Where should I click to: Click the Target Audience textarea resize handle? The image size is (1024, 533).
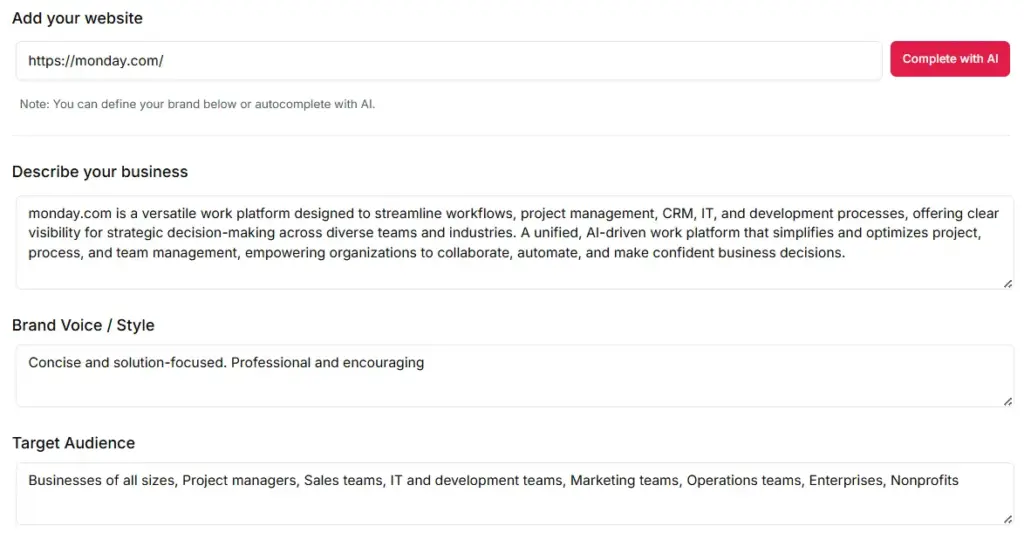(x=1007, y=518)
